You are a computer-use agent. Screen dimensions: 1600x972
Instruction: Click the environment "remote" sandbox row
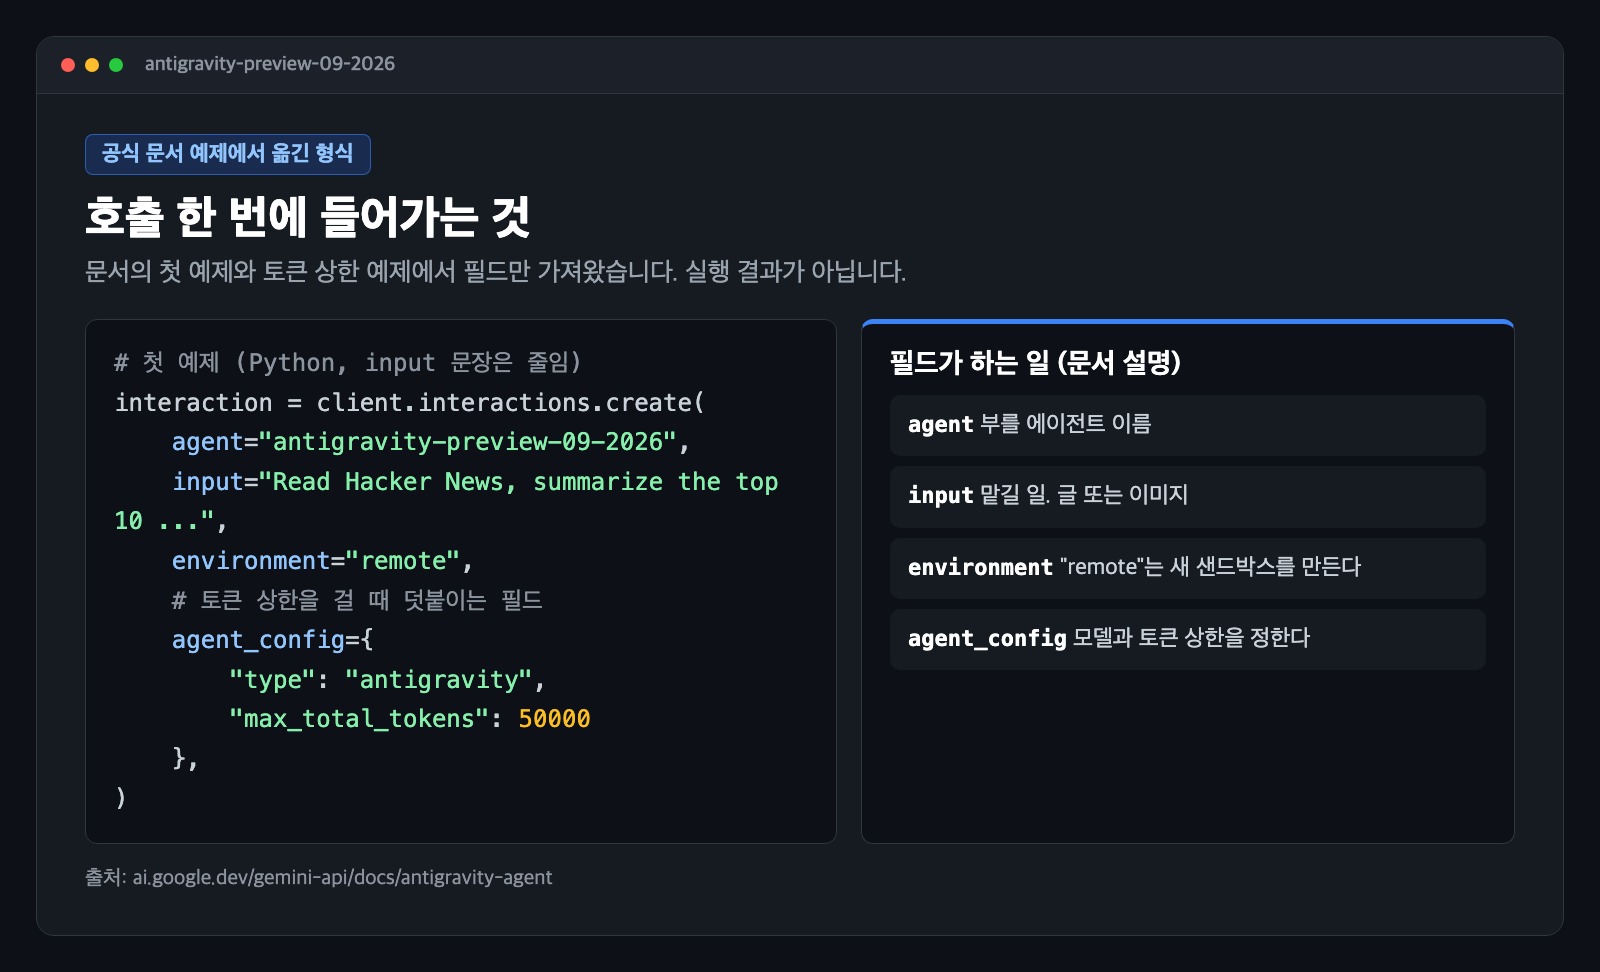click(x=1188, y=568)
